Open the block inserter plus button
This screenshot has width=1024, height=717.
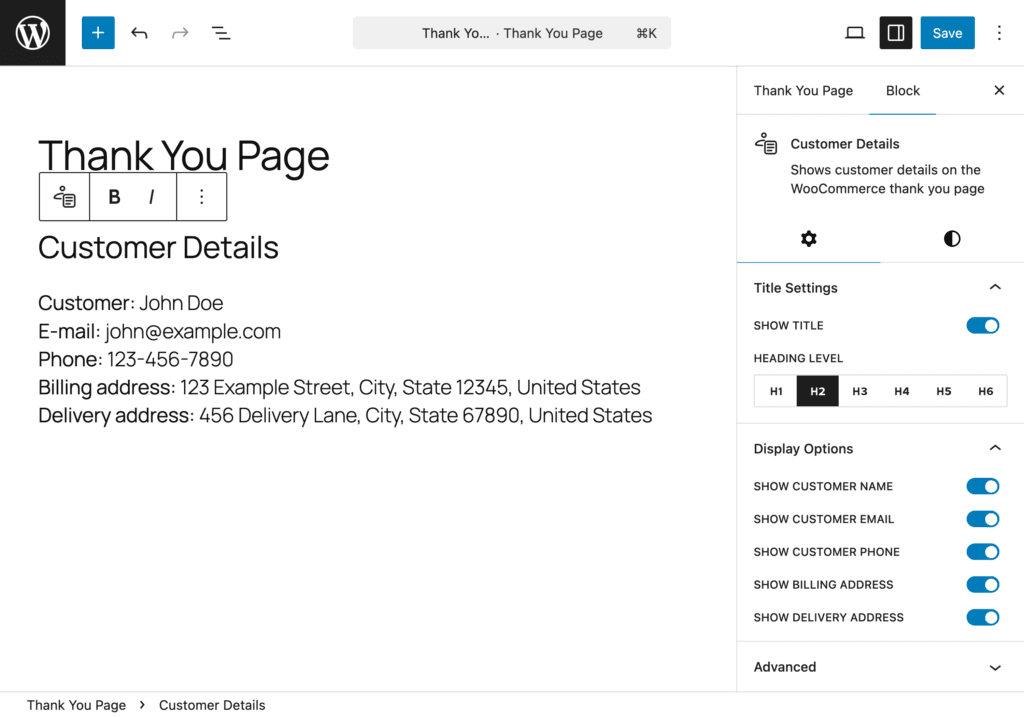pos(98,33)
